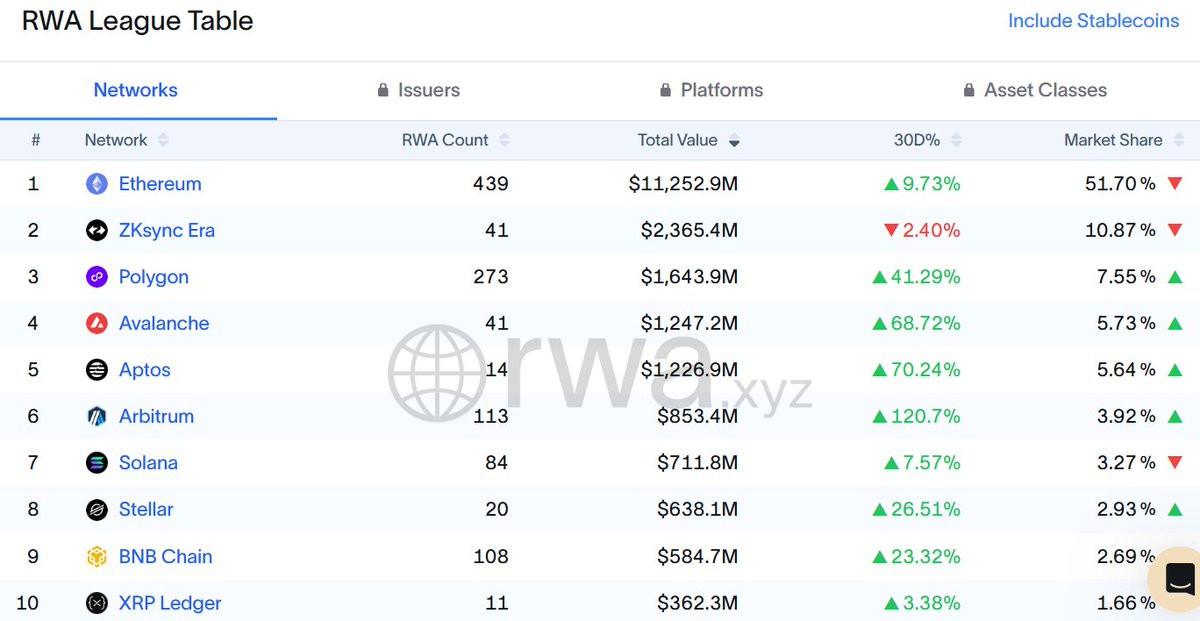Open the XRP Ledger network link
The image size is (1200, 621).
pyautogui.click(x=170, y=603)
